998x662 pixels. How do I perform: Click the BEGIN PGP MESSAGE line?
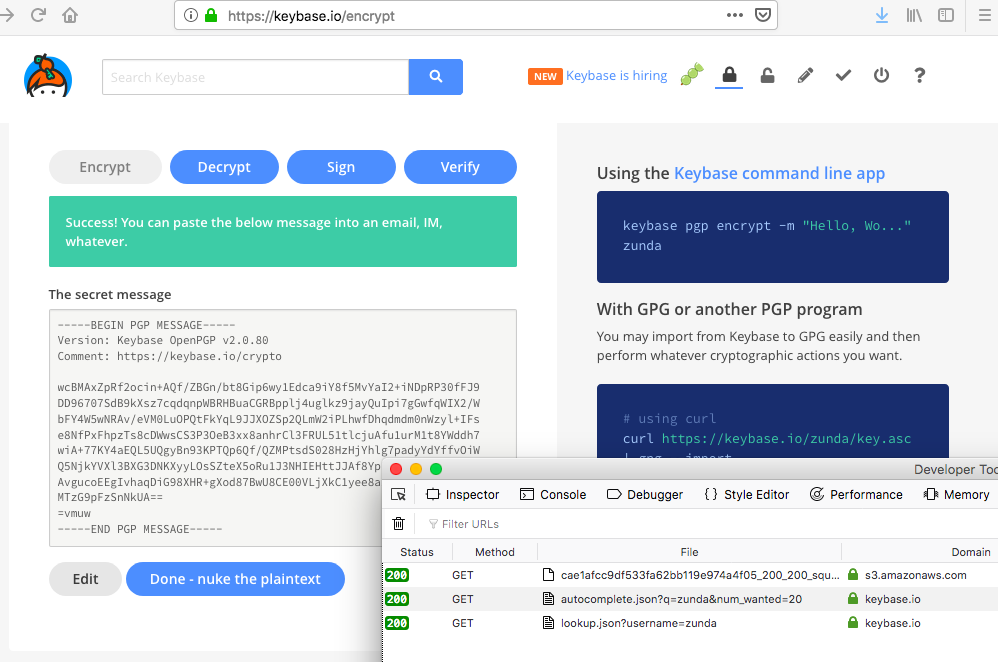point(146,325)
